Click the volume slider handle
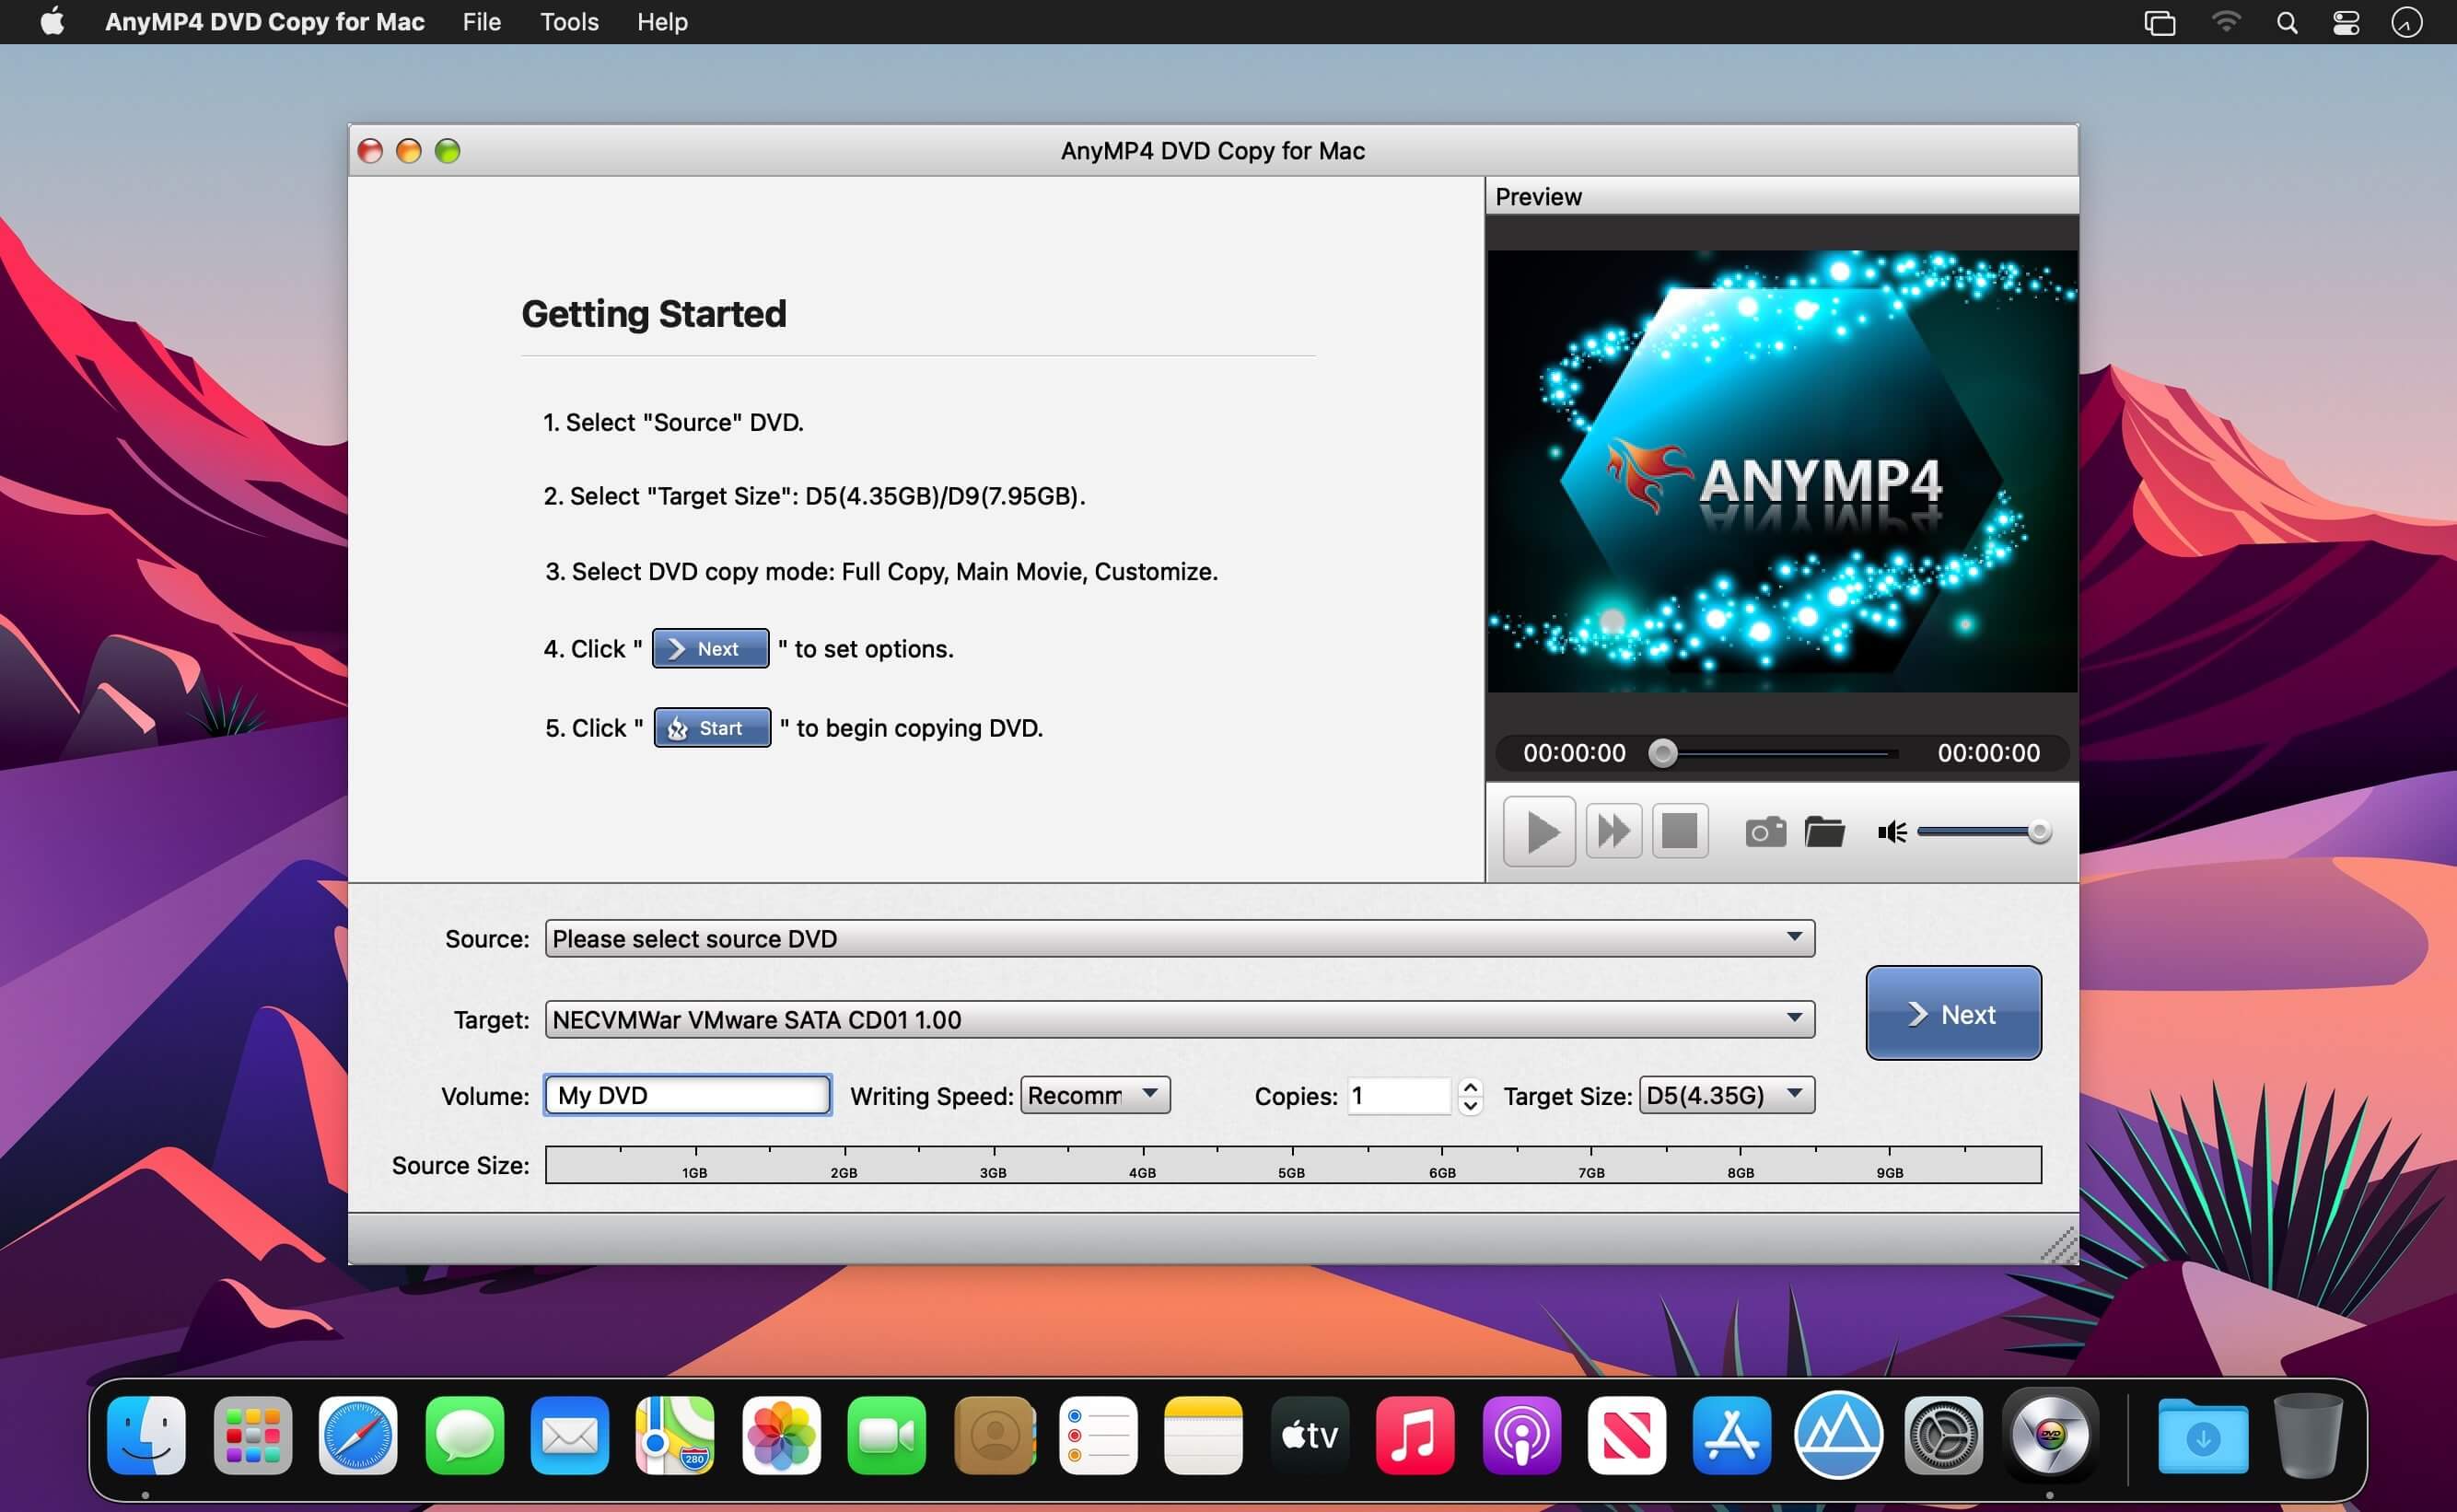The height and width of the screenshot is (1512, 2457). (x=2038, y=832)
